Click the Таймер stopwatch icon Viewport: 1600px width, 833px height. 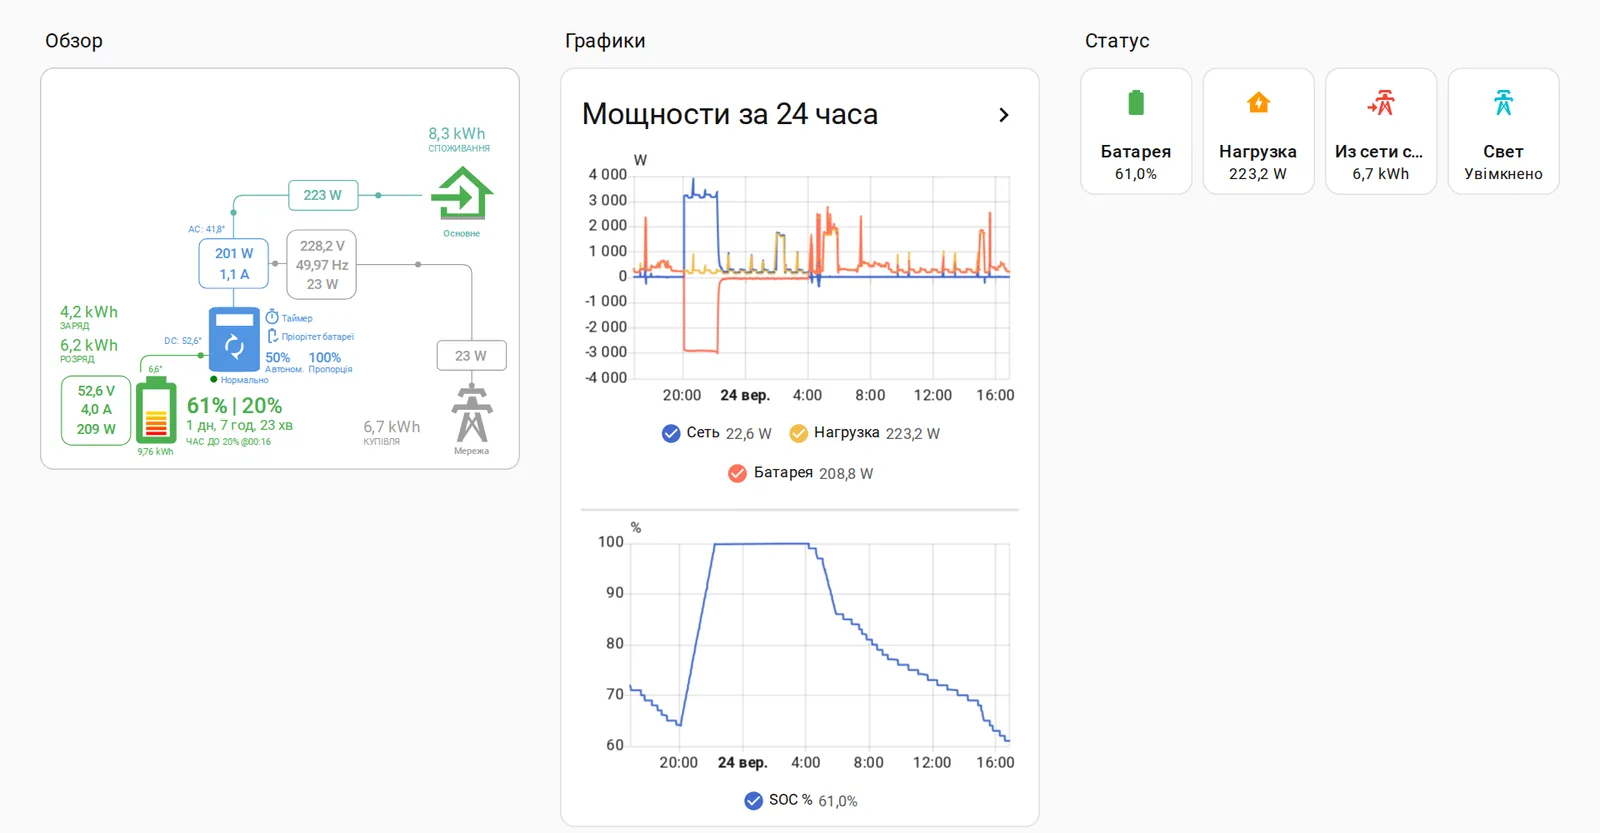pos(272,317)
